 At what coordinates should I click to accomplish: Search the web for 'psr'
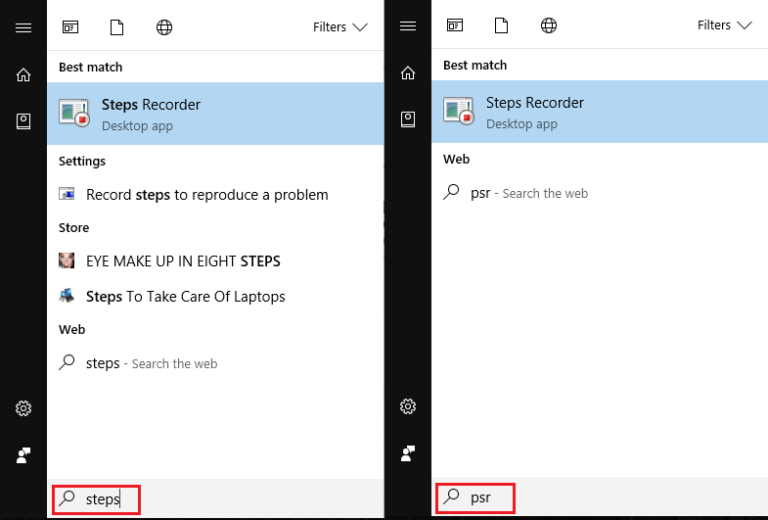tap(600, 193)
